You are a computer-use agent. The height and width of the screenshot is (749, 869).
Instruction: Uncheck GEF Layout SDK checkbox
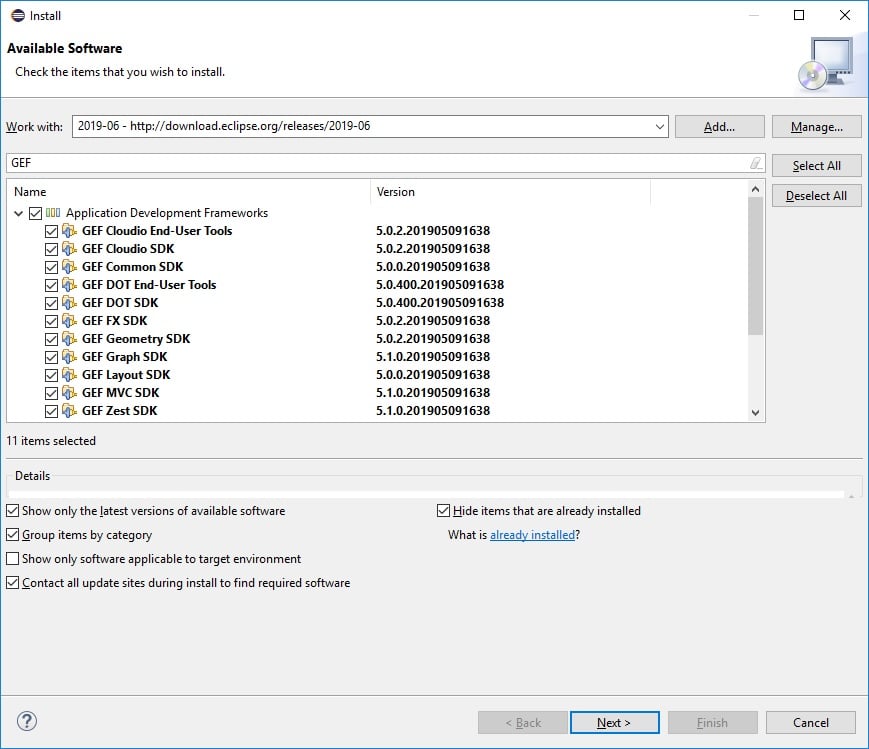click(x=52, y=375)
